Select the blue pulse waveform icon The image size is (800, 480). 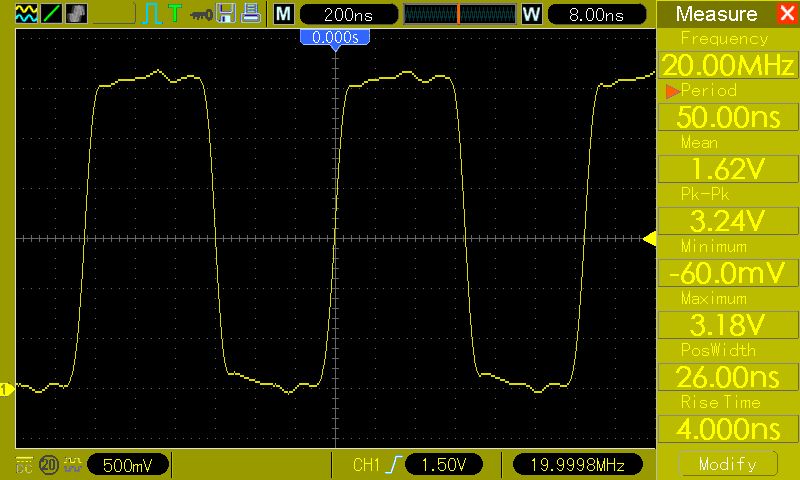pos(152,14)
